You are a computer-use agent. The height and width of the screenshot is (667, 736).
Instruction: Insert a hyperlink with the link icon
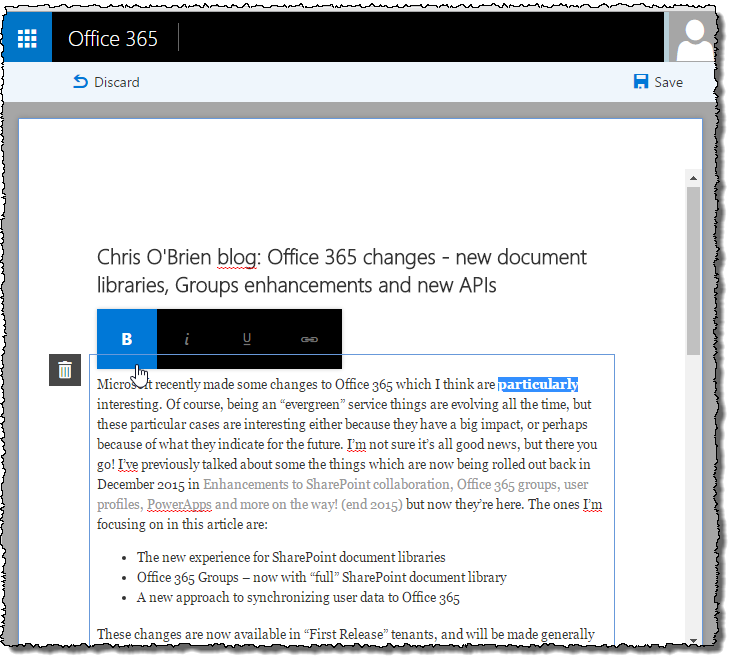pos(309,339)
